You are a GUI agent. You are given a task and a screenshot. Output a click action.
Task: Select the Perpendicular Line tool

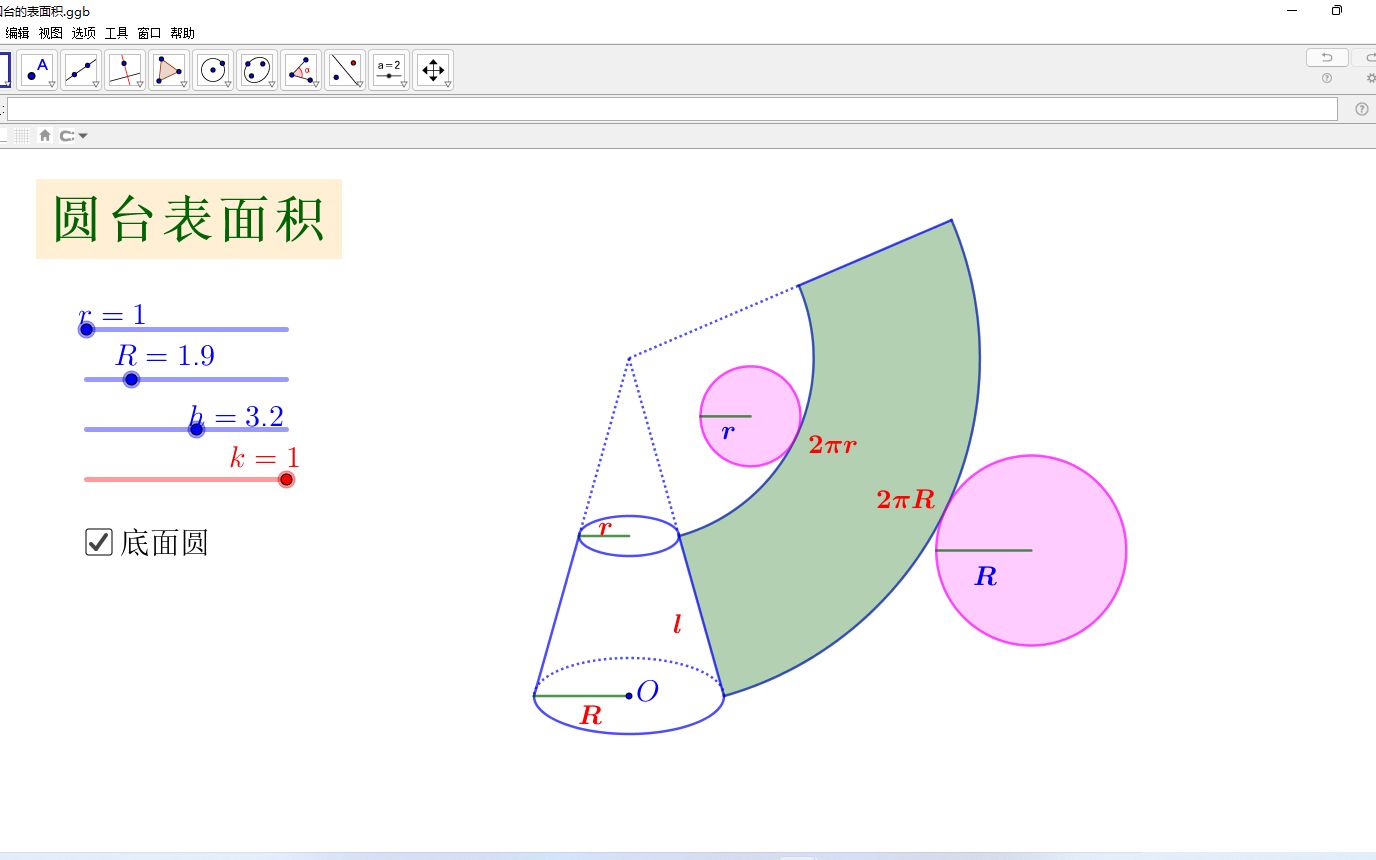pyautogui.click(x=125, y=70)
